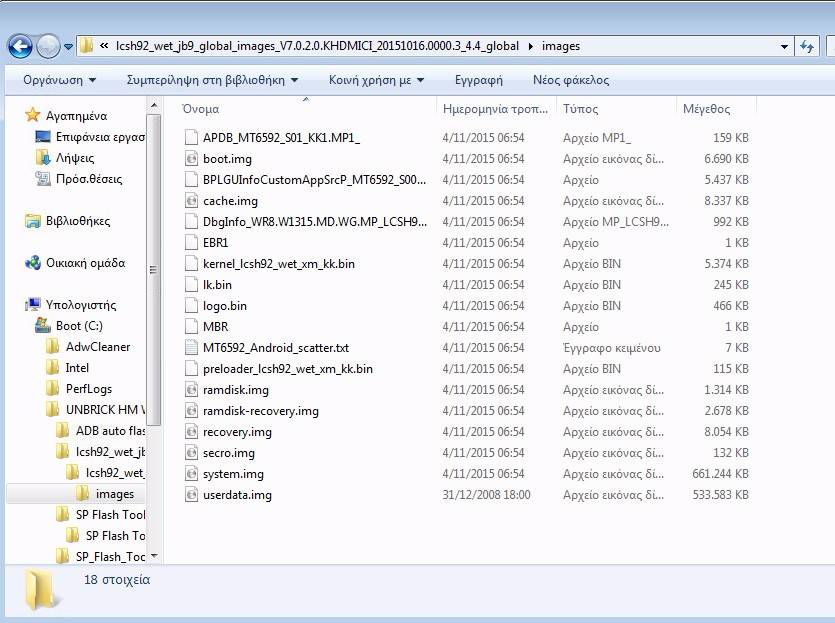Select the Boot (C:) drive in tree

[x=79, y=326]
